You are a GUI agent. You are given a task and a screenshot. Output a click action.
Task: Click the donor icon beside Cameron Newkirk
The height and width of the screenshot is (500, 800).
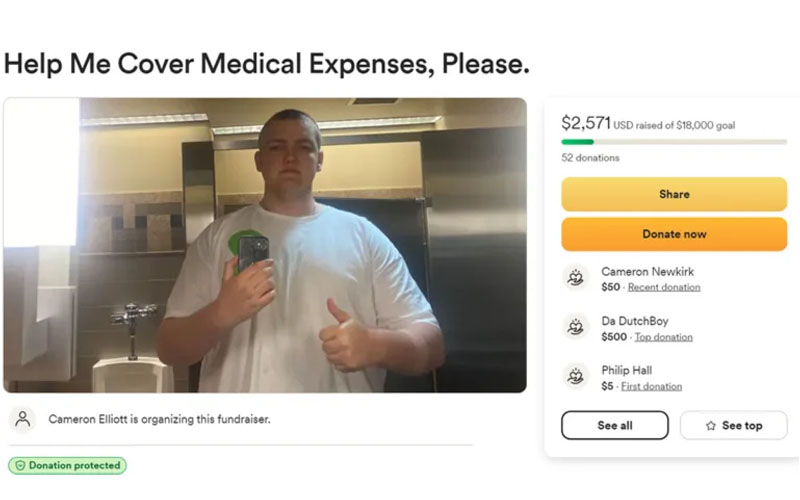click(576, 278)
